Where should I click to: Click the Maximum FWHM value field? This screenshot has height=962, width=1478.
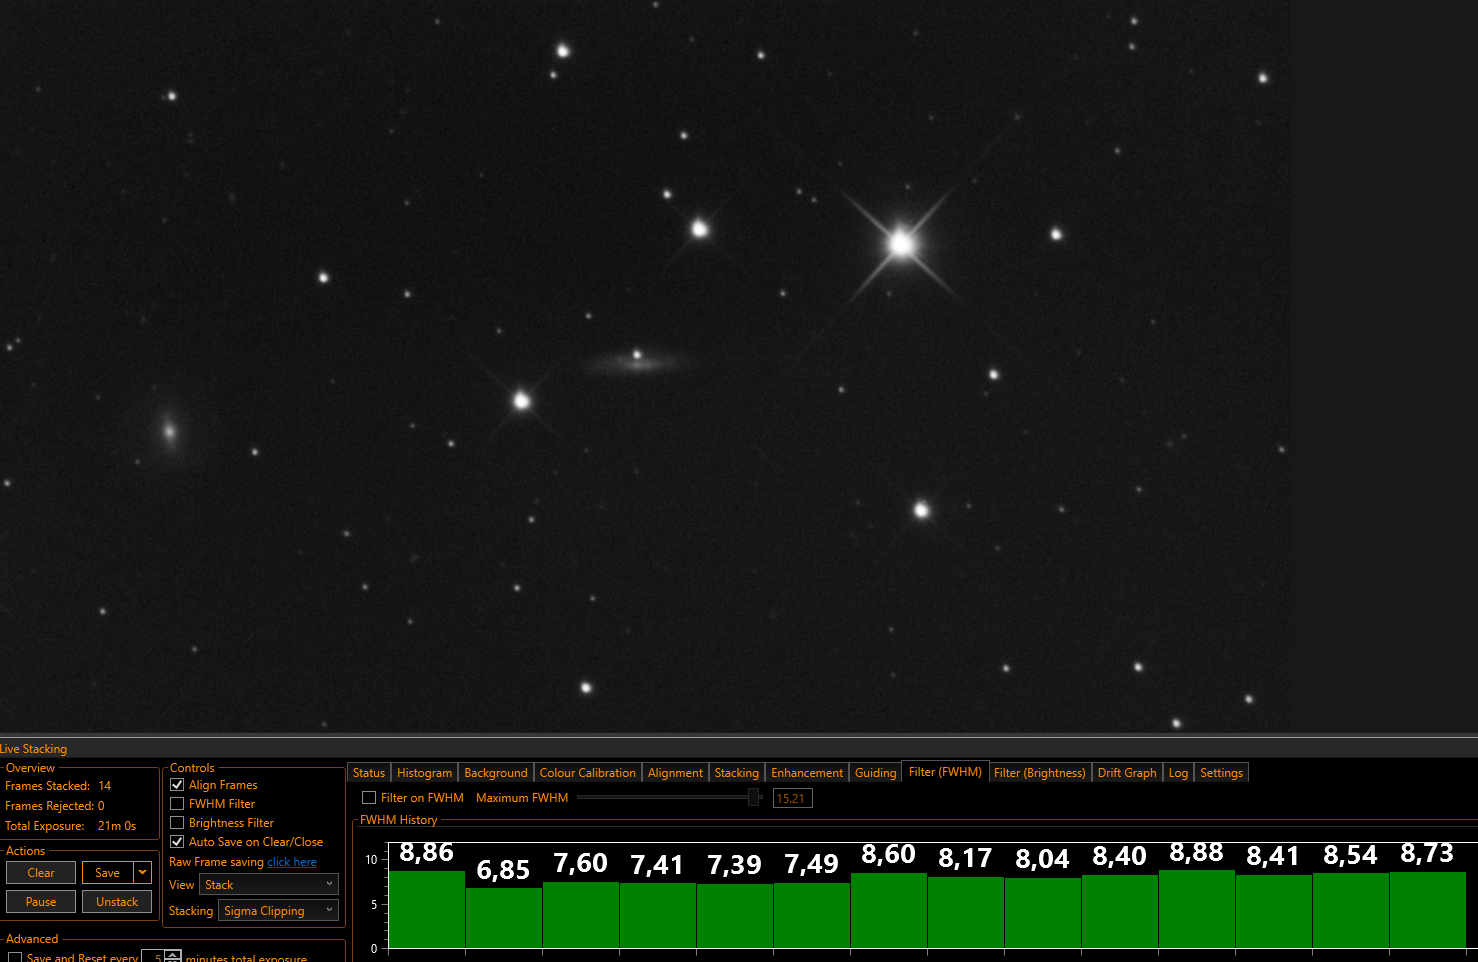click(x=792, y=798)
